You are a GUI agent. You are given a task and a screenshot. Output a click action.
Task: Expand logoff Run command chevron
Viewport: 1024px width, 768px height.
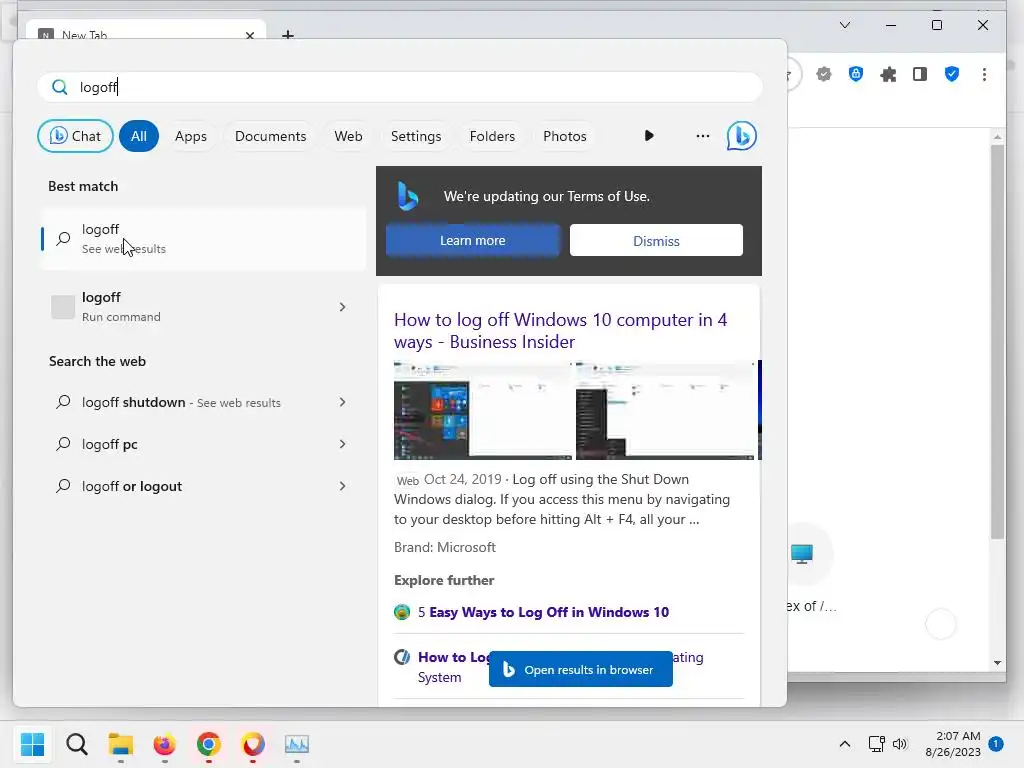(x=342, y=307)
